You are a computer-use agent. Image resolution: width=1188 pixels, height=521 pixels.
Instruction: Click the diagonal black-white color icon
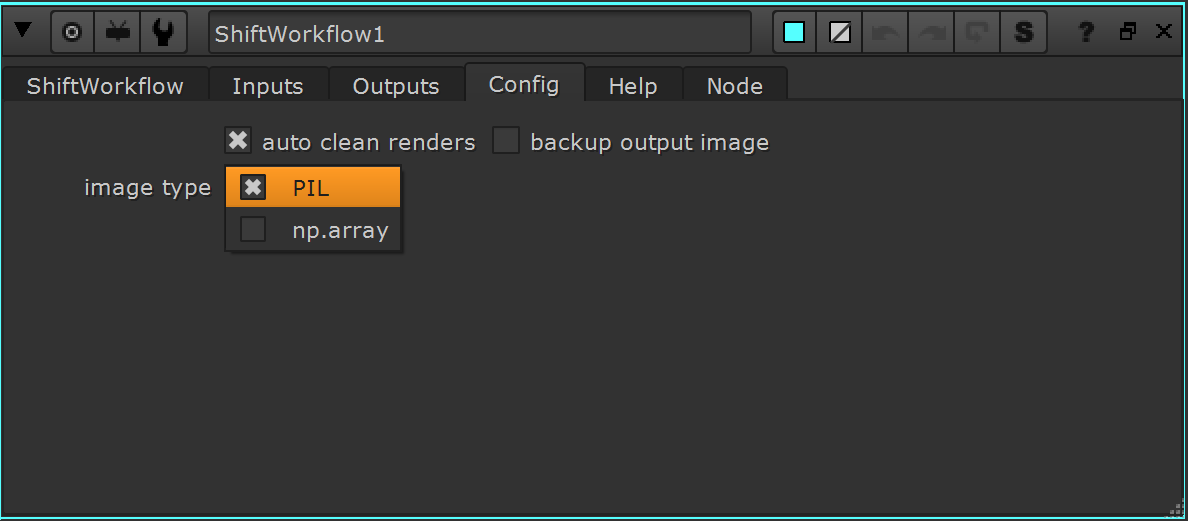pos(840,32)
